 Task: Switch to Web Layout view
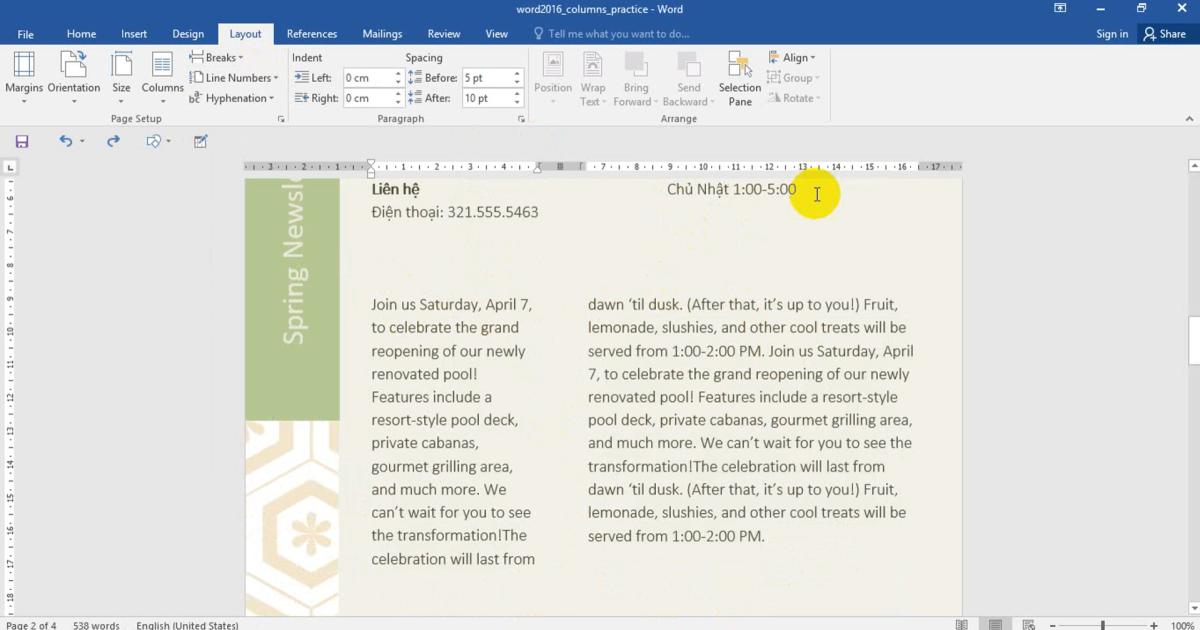click(x=1028, y=625)
